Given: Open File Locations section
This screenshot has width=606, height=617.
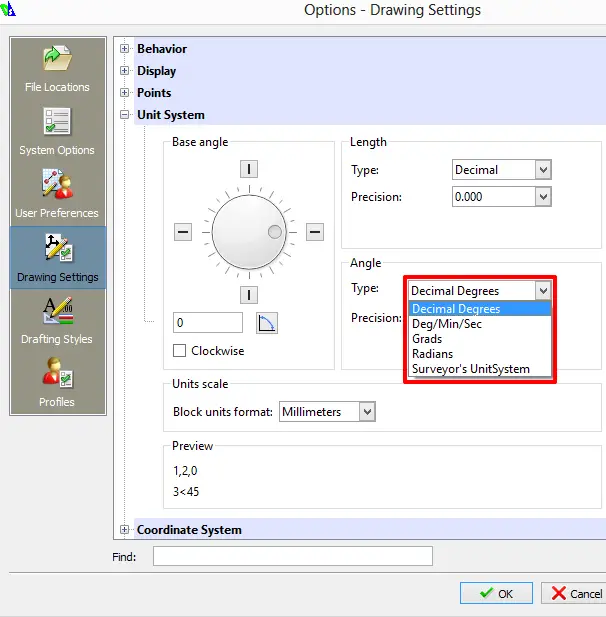Looking at the screenshot, I should click(57, 69).
